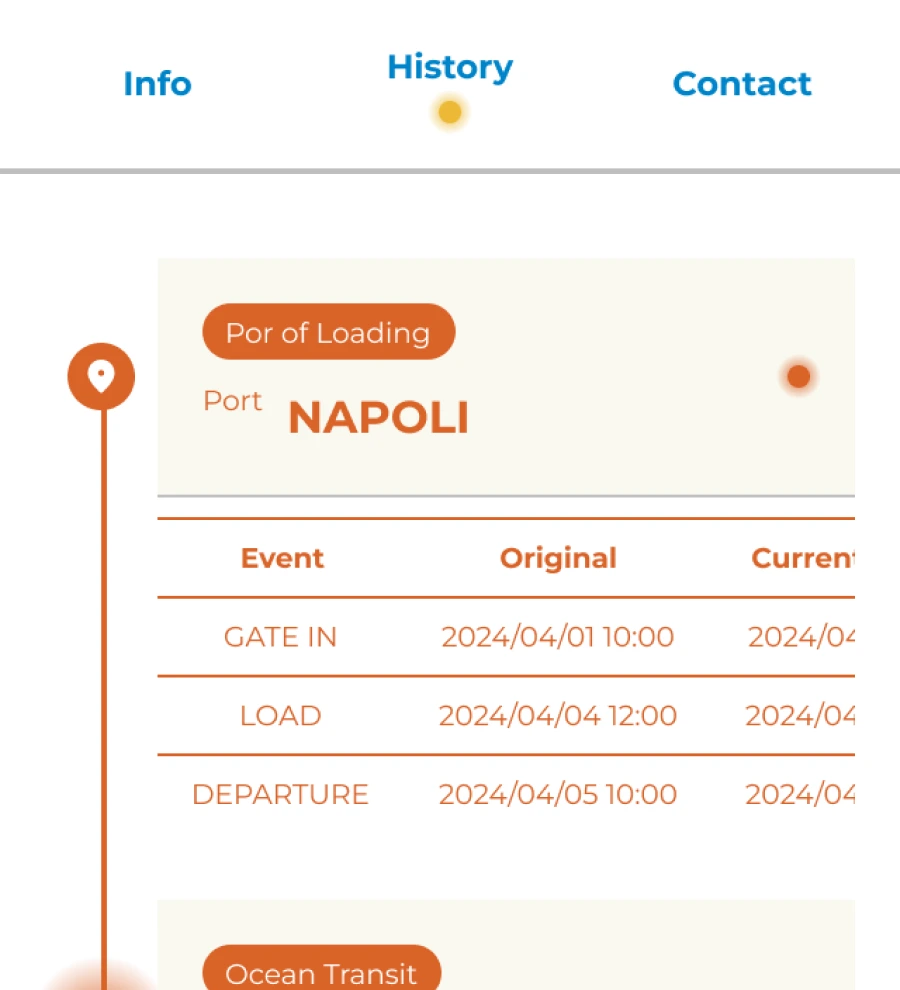Click the vertical orange timeline line
This screenshot has height=990, width=900.
point(103,650)
